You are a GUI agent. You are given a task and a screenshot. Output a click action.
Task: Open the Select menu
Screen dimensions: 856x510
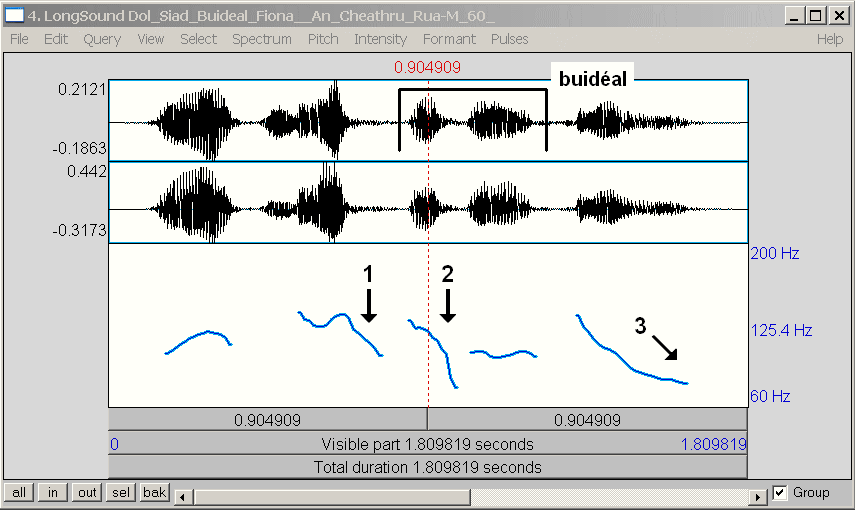[198, 39]
